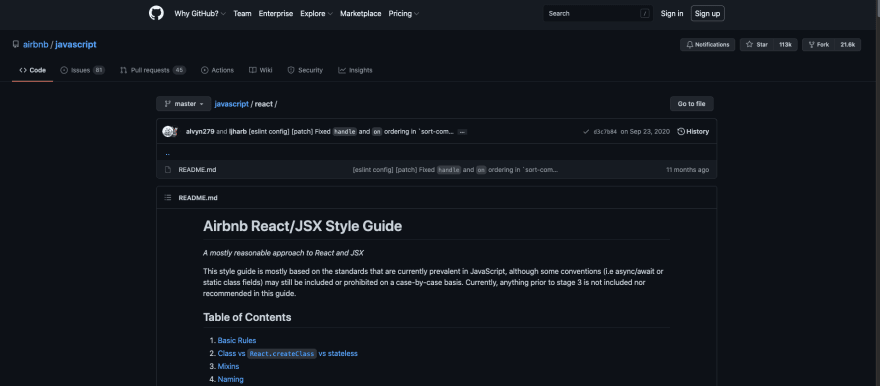Image resolution: width=880 pixels, height=386 pixels.
Task: Click the Go to file button
Action: click(691, 104)
